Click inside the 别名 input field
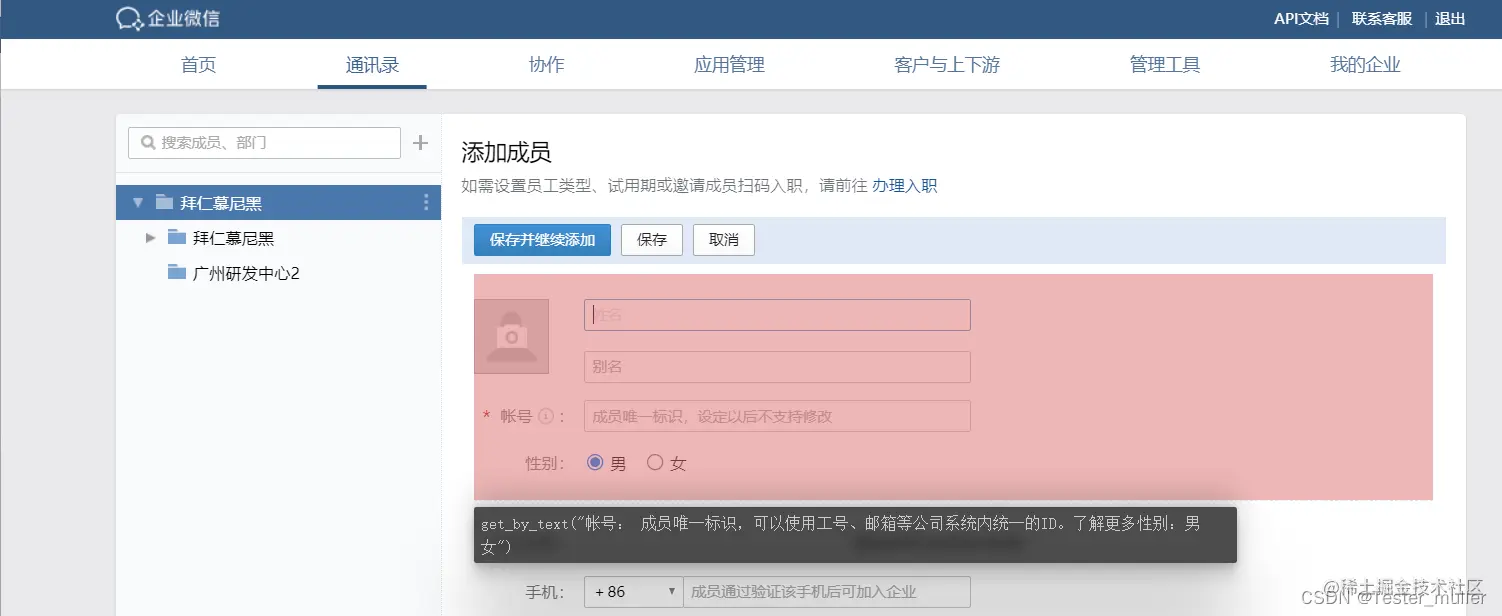Viewport: 1502px width, 616px height. [x=776, y=367]
